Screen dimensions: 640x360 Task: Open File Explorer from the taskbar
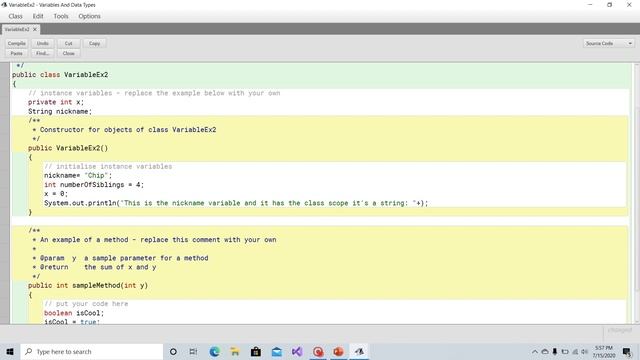(x=235, y=351)
